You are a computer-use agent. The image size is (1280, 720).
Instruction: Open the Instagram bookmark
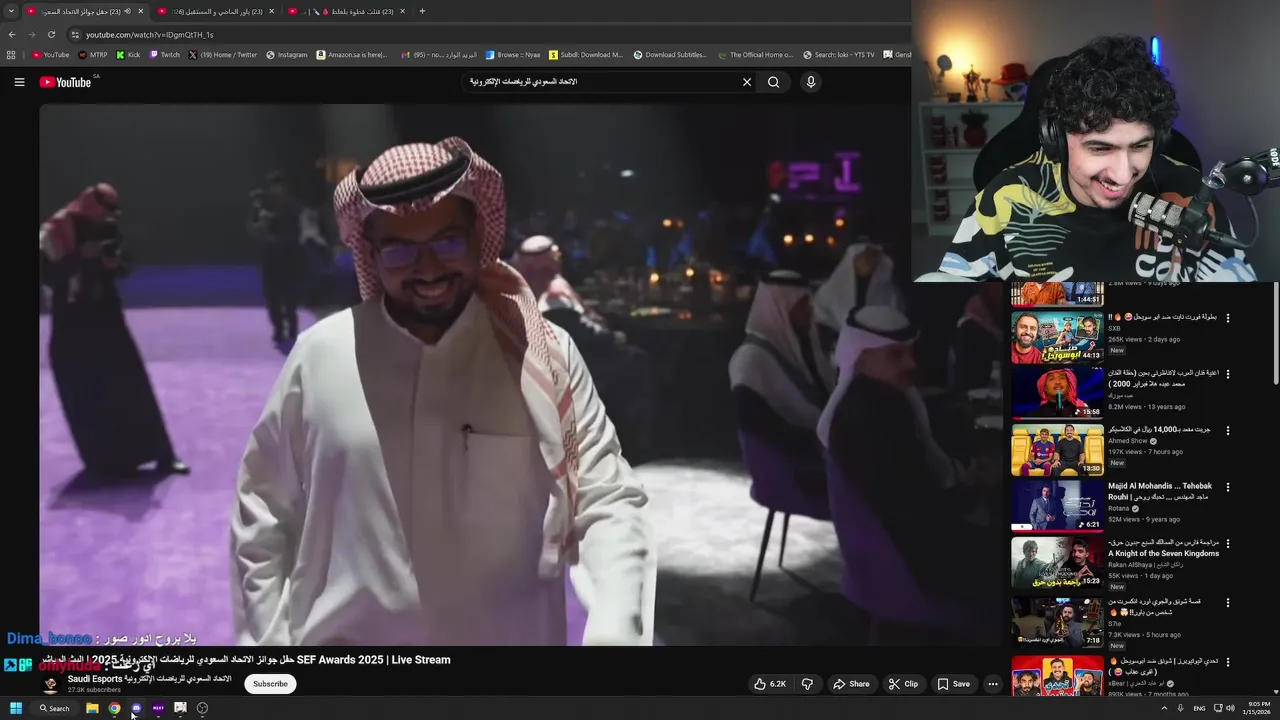pos(287,55)
